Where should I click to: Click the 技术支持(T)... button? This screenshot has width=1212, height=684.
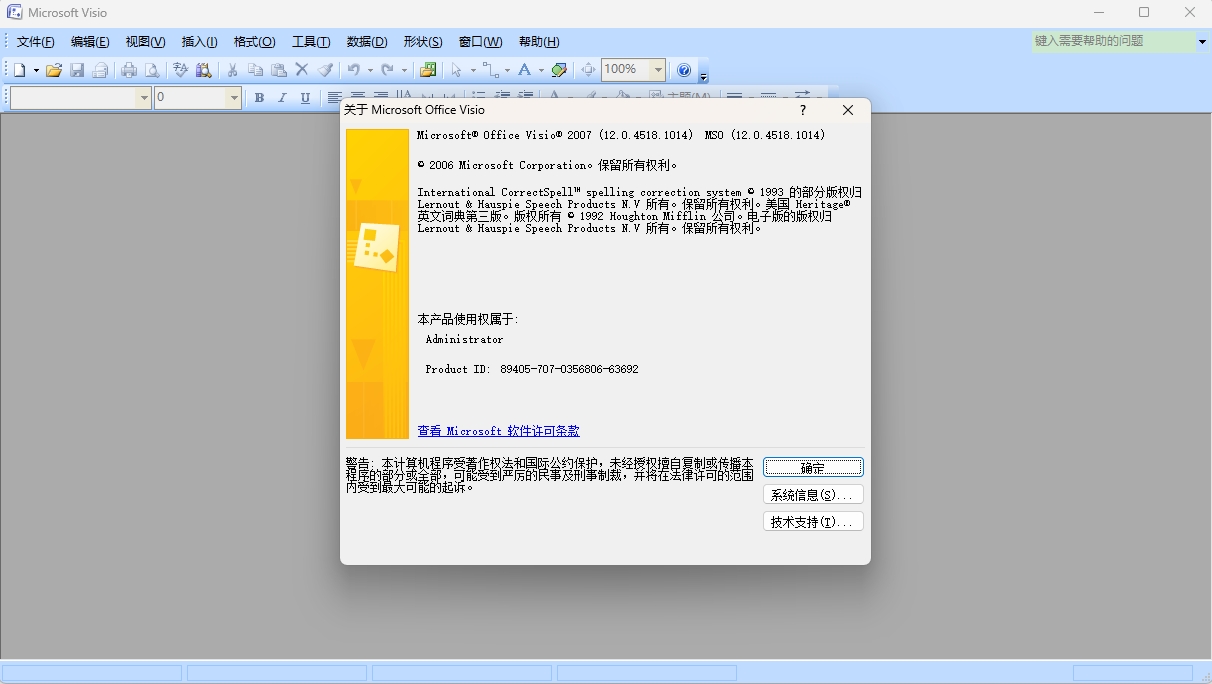coord(813,522)
